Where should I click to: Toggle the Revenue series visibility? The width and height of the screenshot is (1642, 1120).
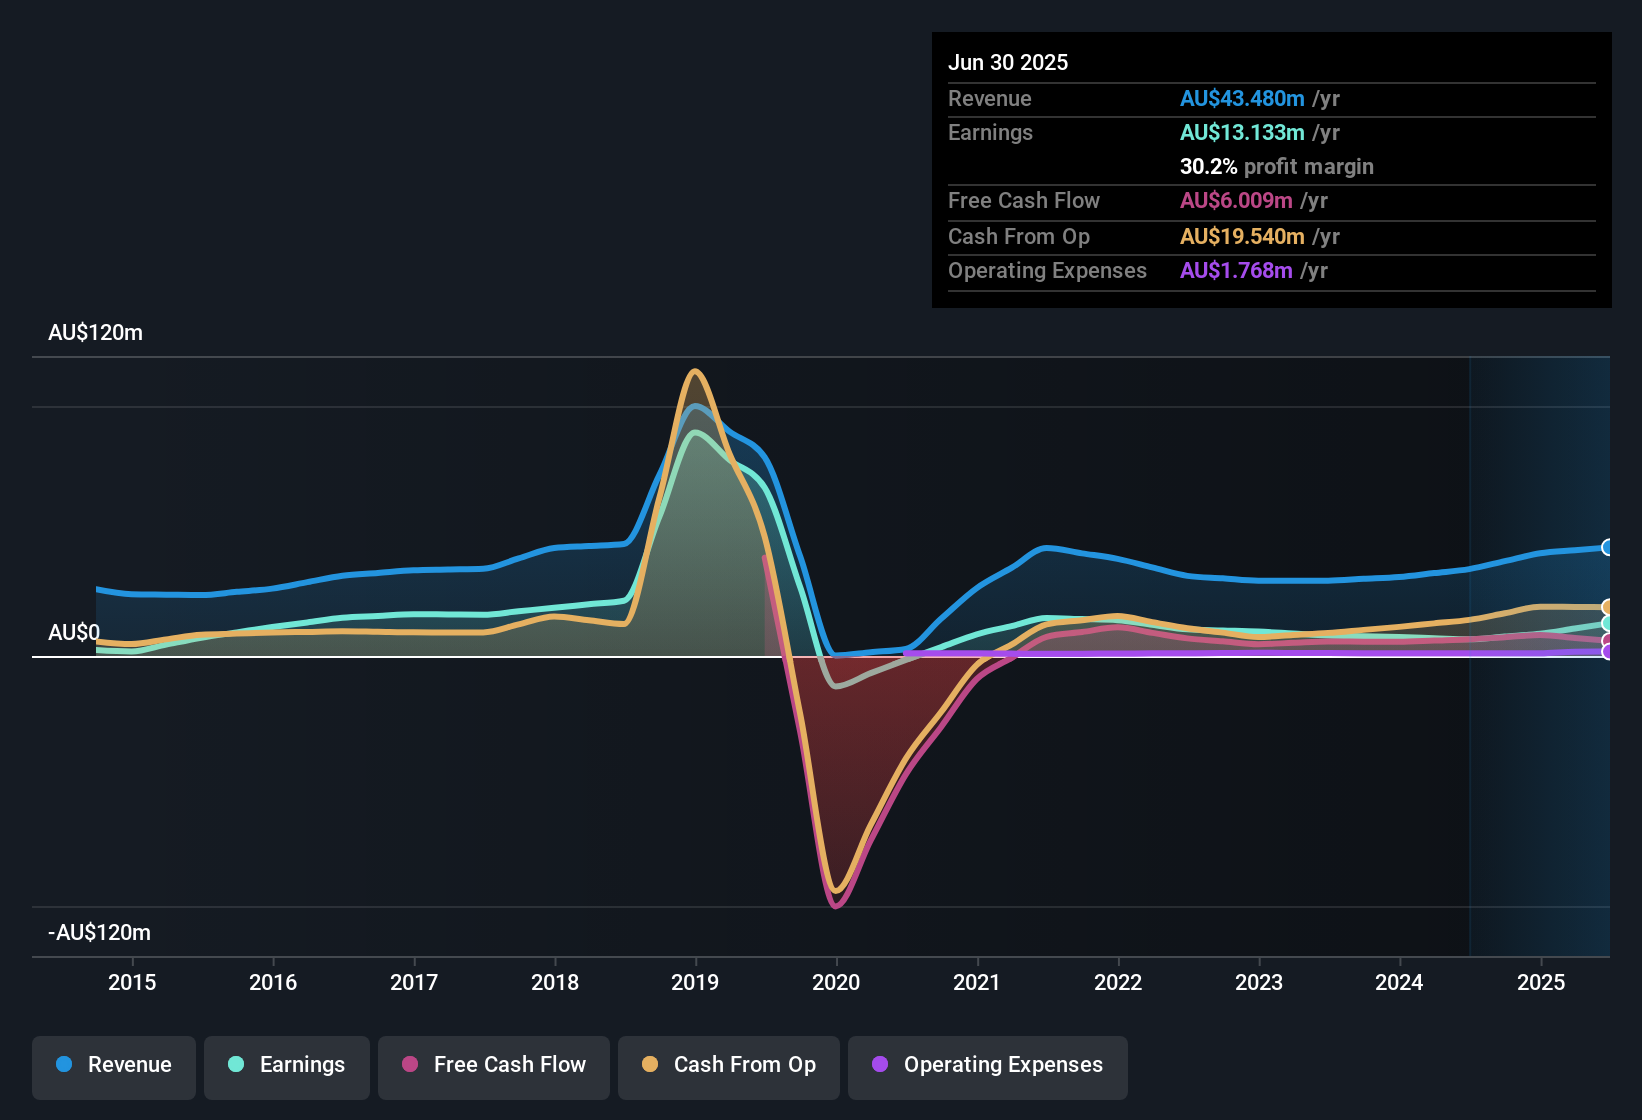[x=113, y=1065]
